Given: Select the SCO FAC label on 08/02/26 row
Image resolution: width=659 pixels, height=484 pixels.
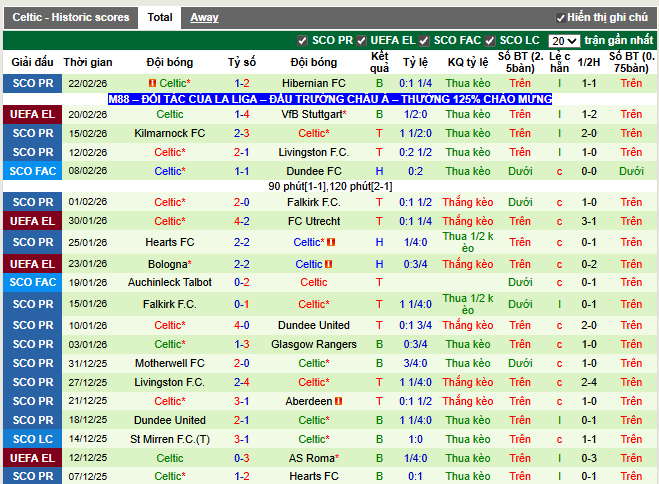Looking at the screenshot, I should coord(33,171).
